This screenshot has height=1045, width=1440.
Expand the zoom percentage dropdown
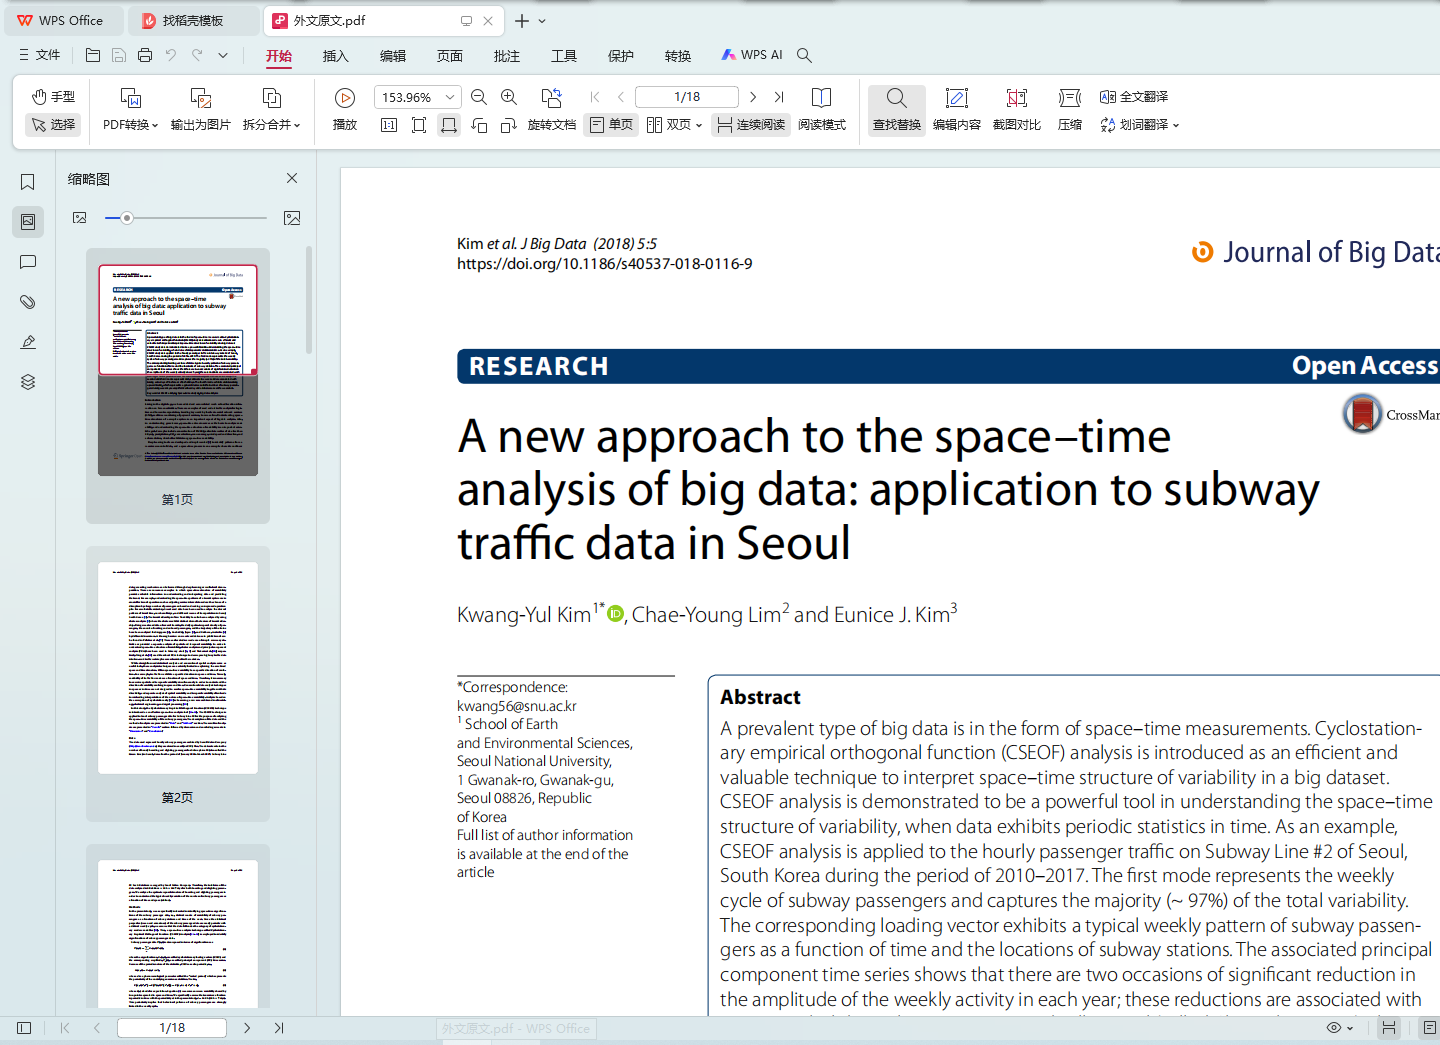click(x=450, y=97)
